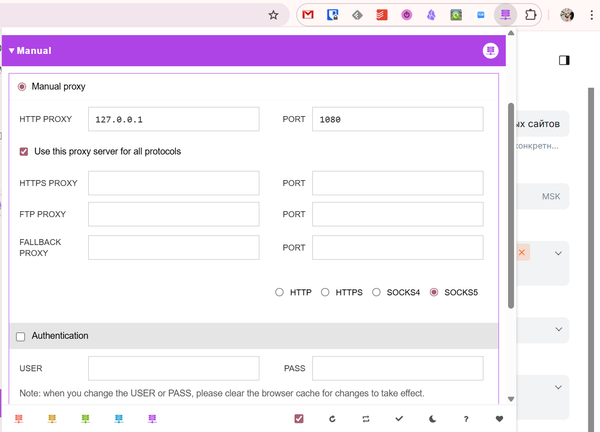Image resolution: width=600 pixels, height=432 pixels.
Task: Select the SOCKS5 protocol radio button
Action: click(434, 292)
